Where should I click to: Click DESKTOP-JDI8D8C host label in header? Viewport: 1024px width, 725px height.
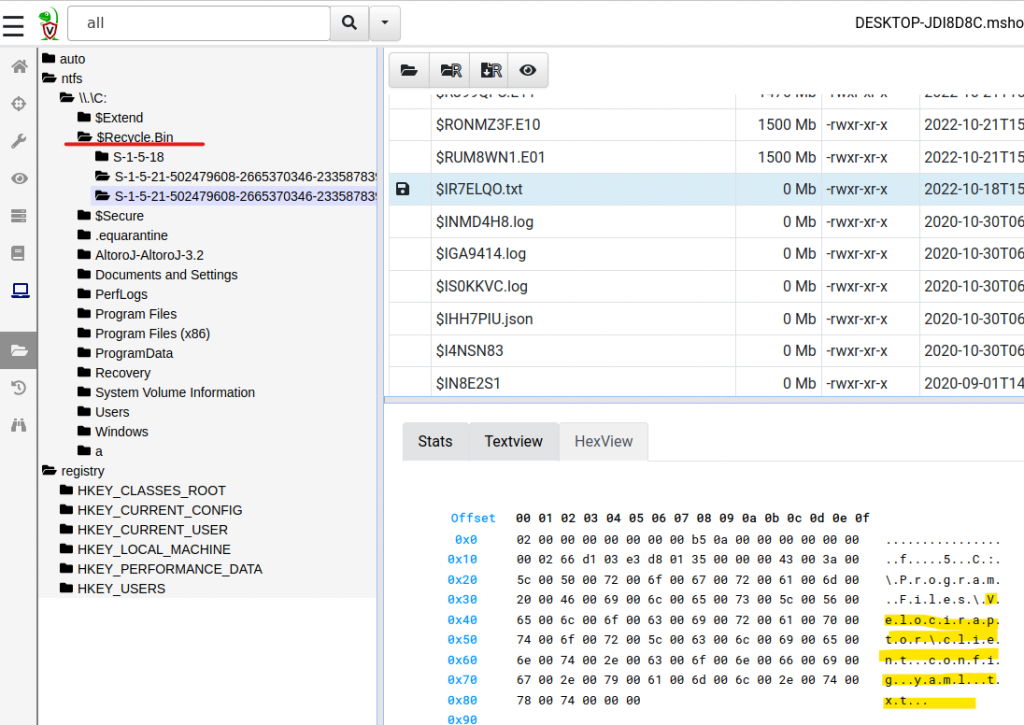coord(938,23)
